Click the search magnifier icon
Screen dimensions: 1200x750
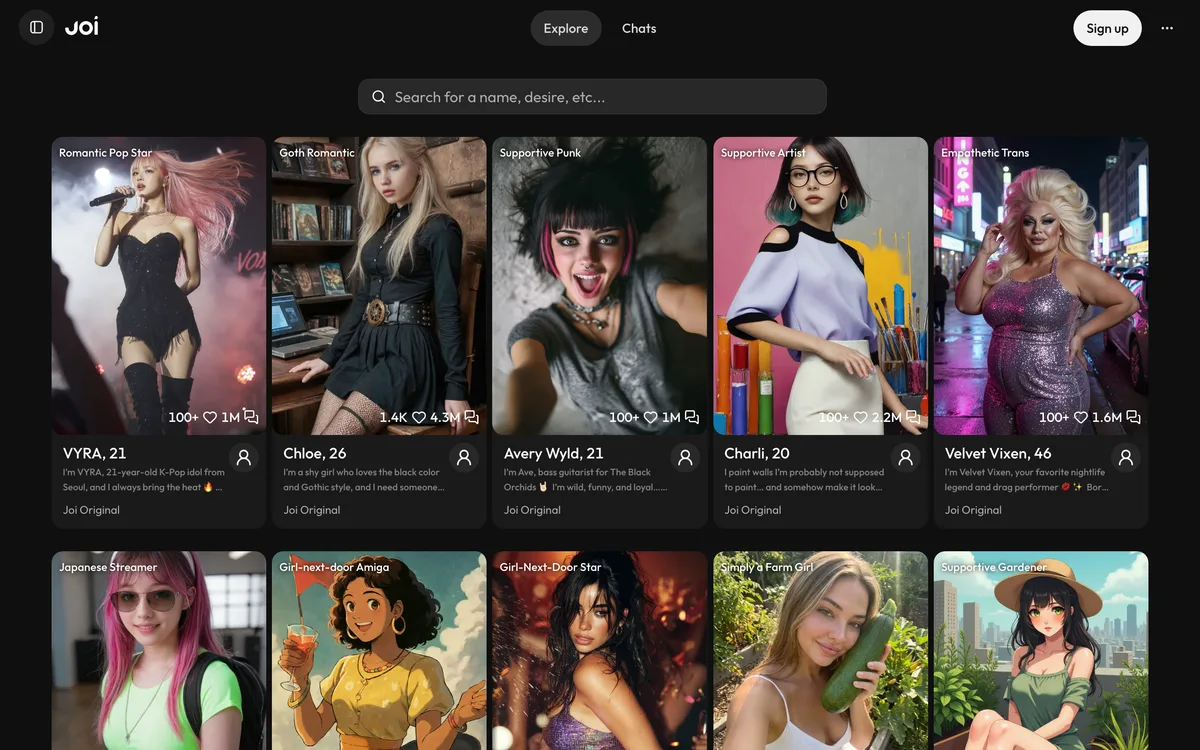tap(379, 97)
